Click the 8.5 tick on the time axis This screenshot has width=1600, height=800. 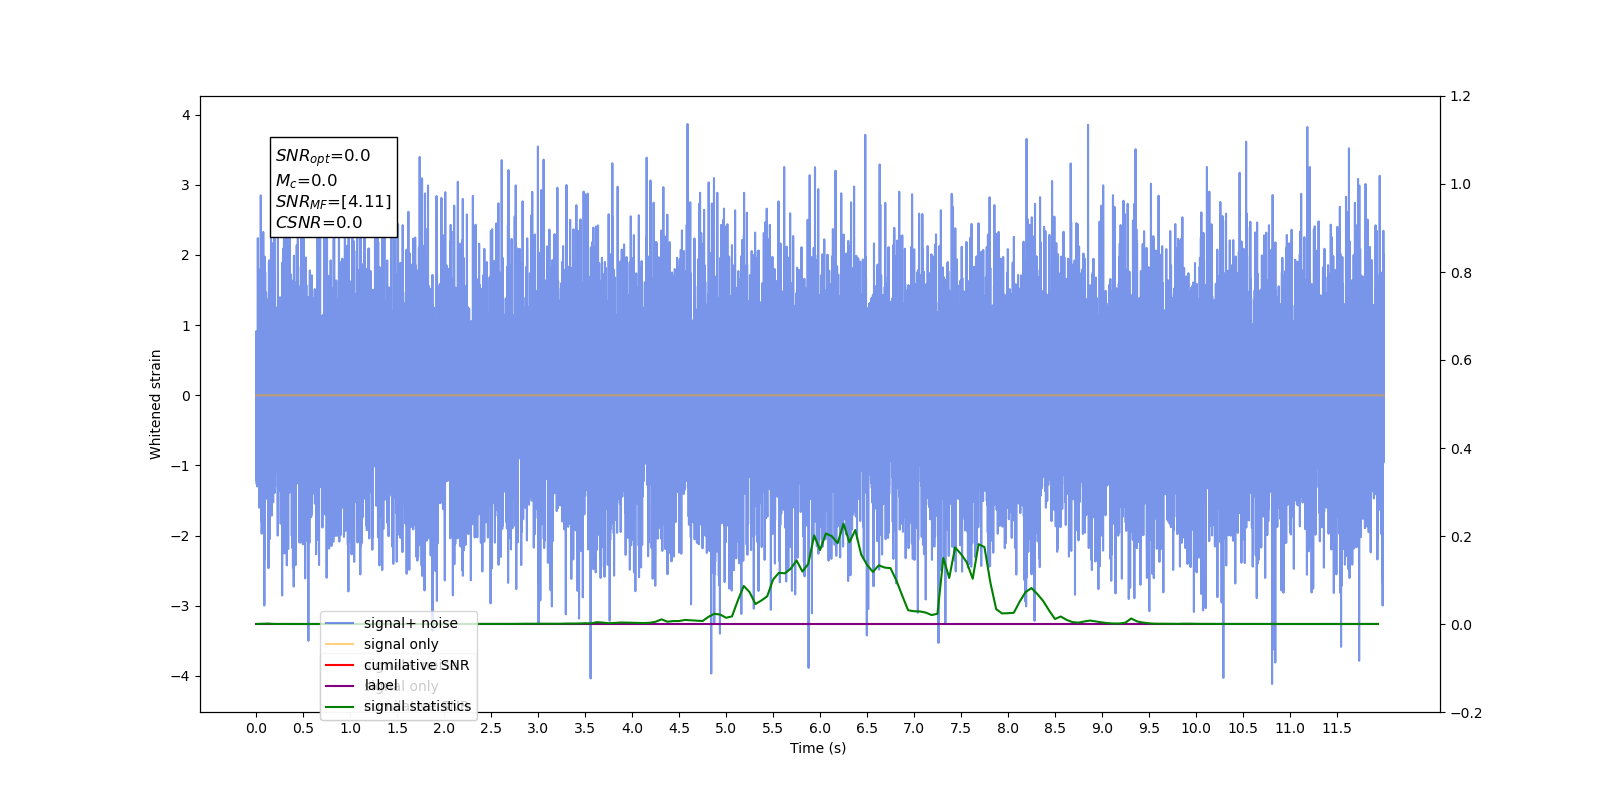click(x=1055, y=728)
